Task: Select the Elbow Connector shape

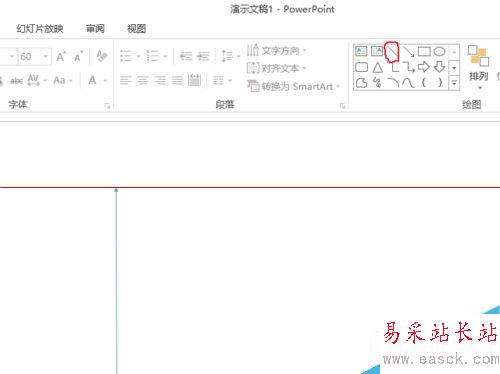Action: [395, 67]
